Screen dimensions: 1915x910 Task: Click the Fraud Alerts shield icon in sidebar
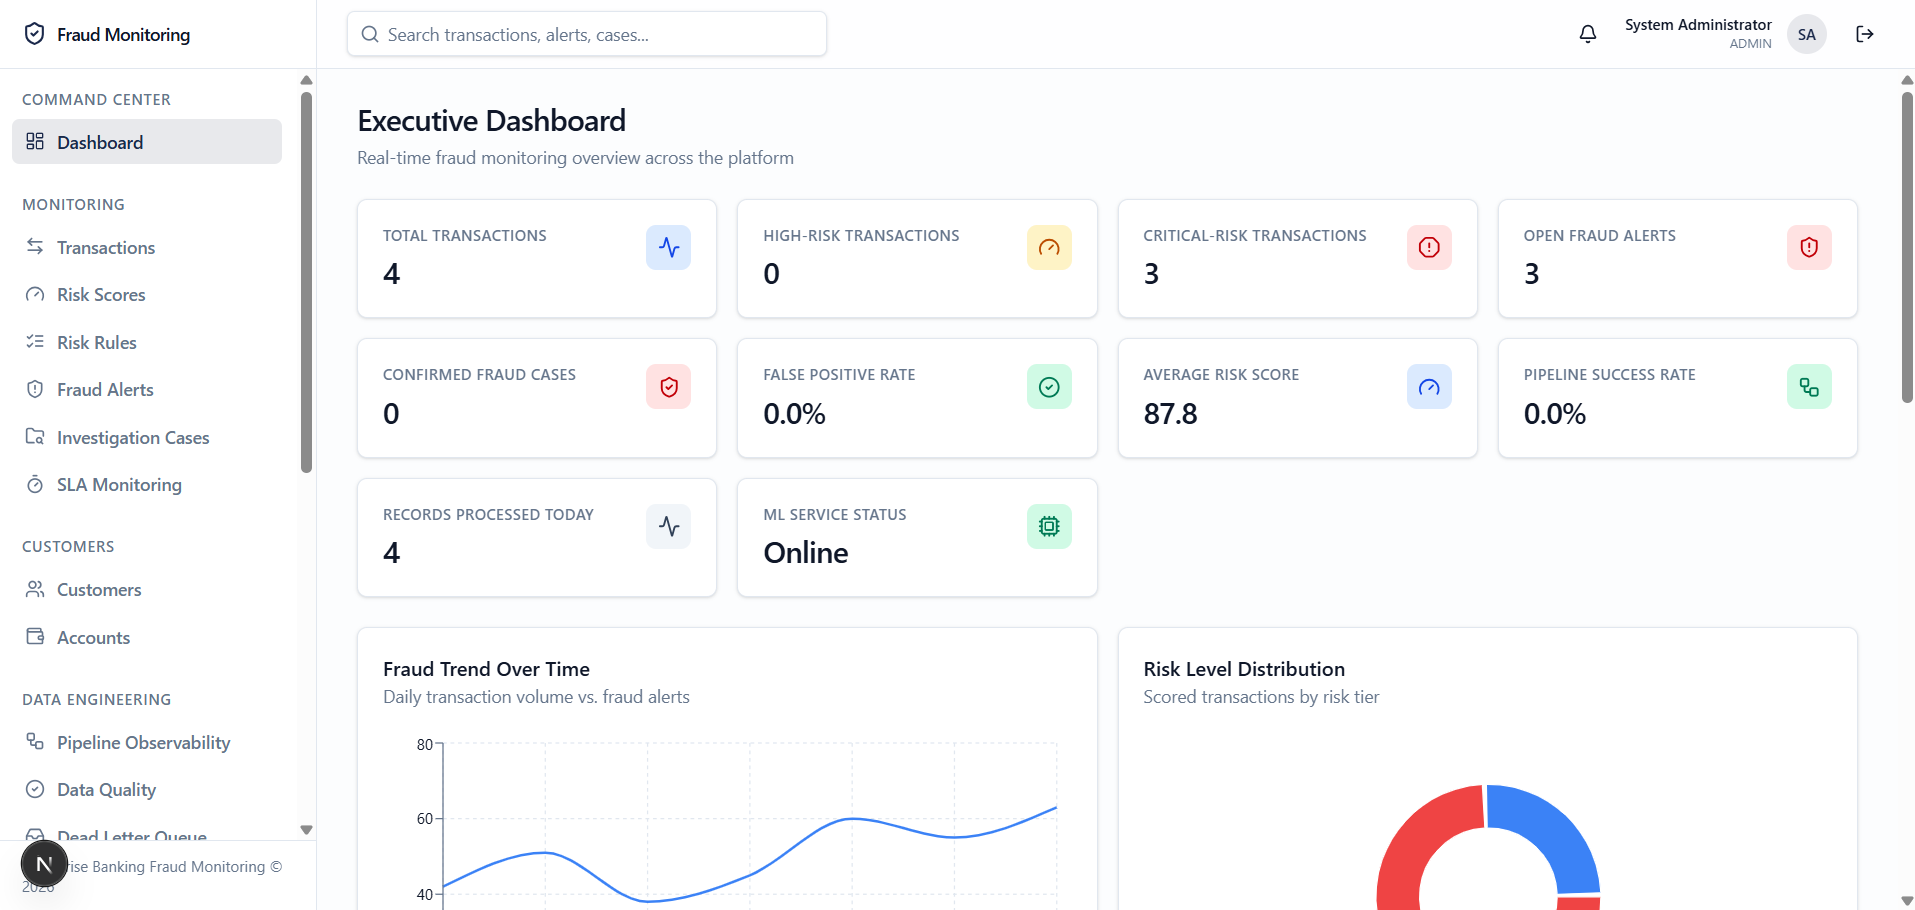pyautogui.click(x=35, y=389)
